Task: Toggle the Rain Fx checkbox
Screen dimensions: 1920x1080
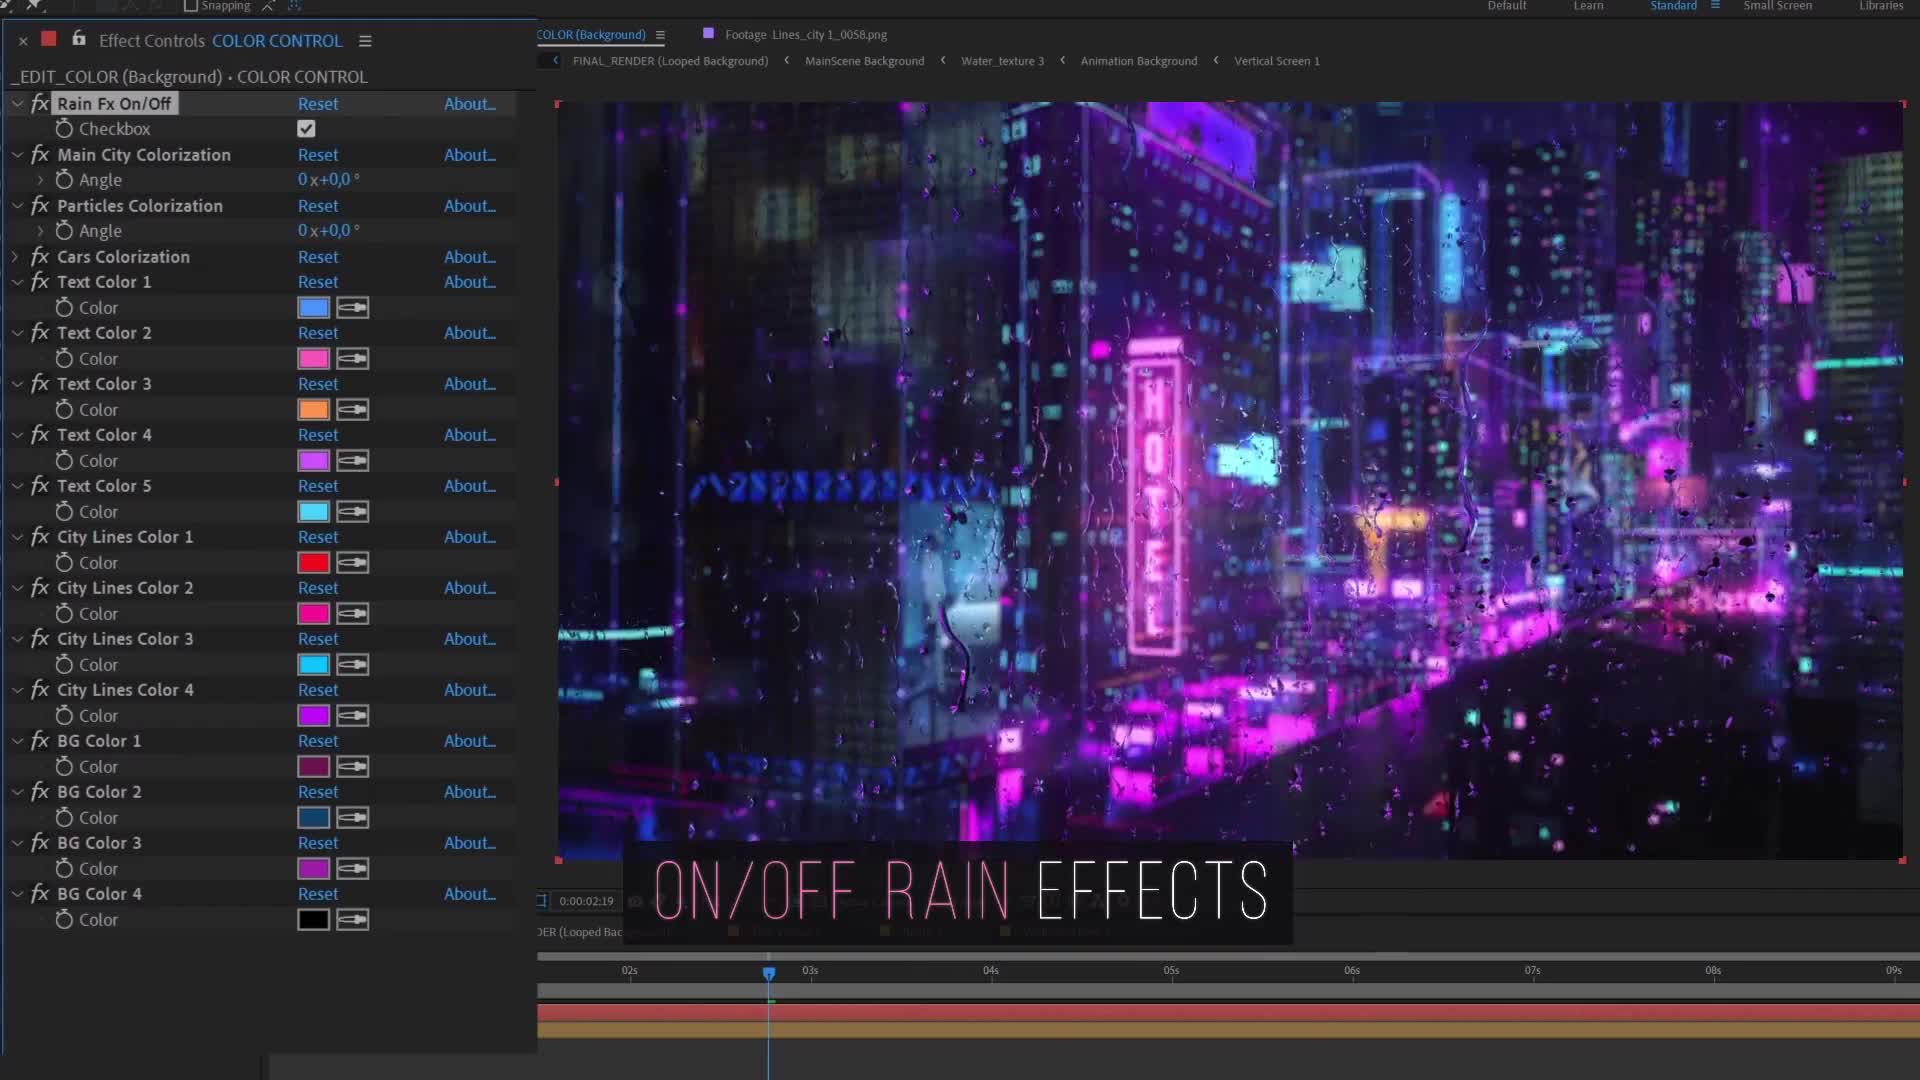Action: click(x=306, y=129)
